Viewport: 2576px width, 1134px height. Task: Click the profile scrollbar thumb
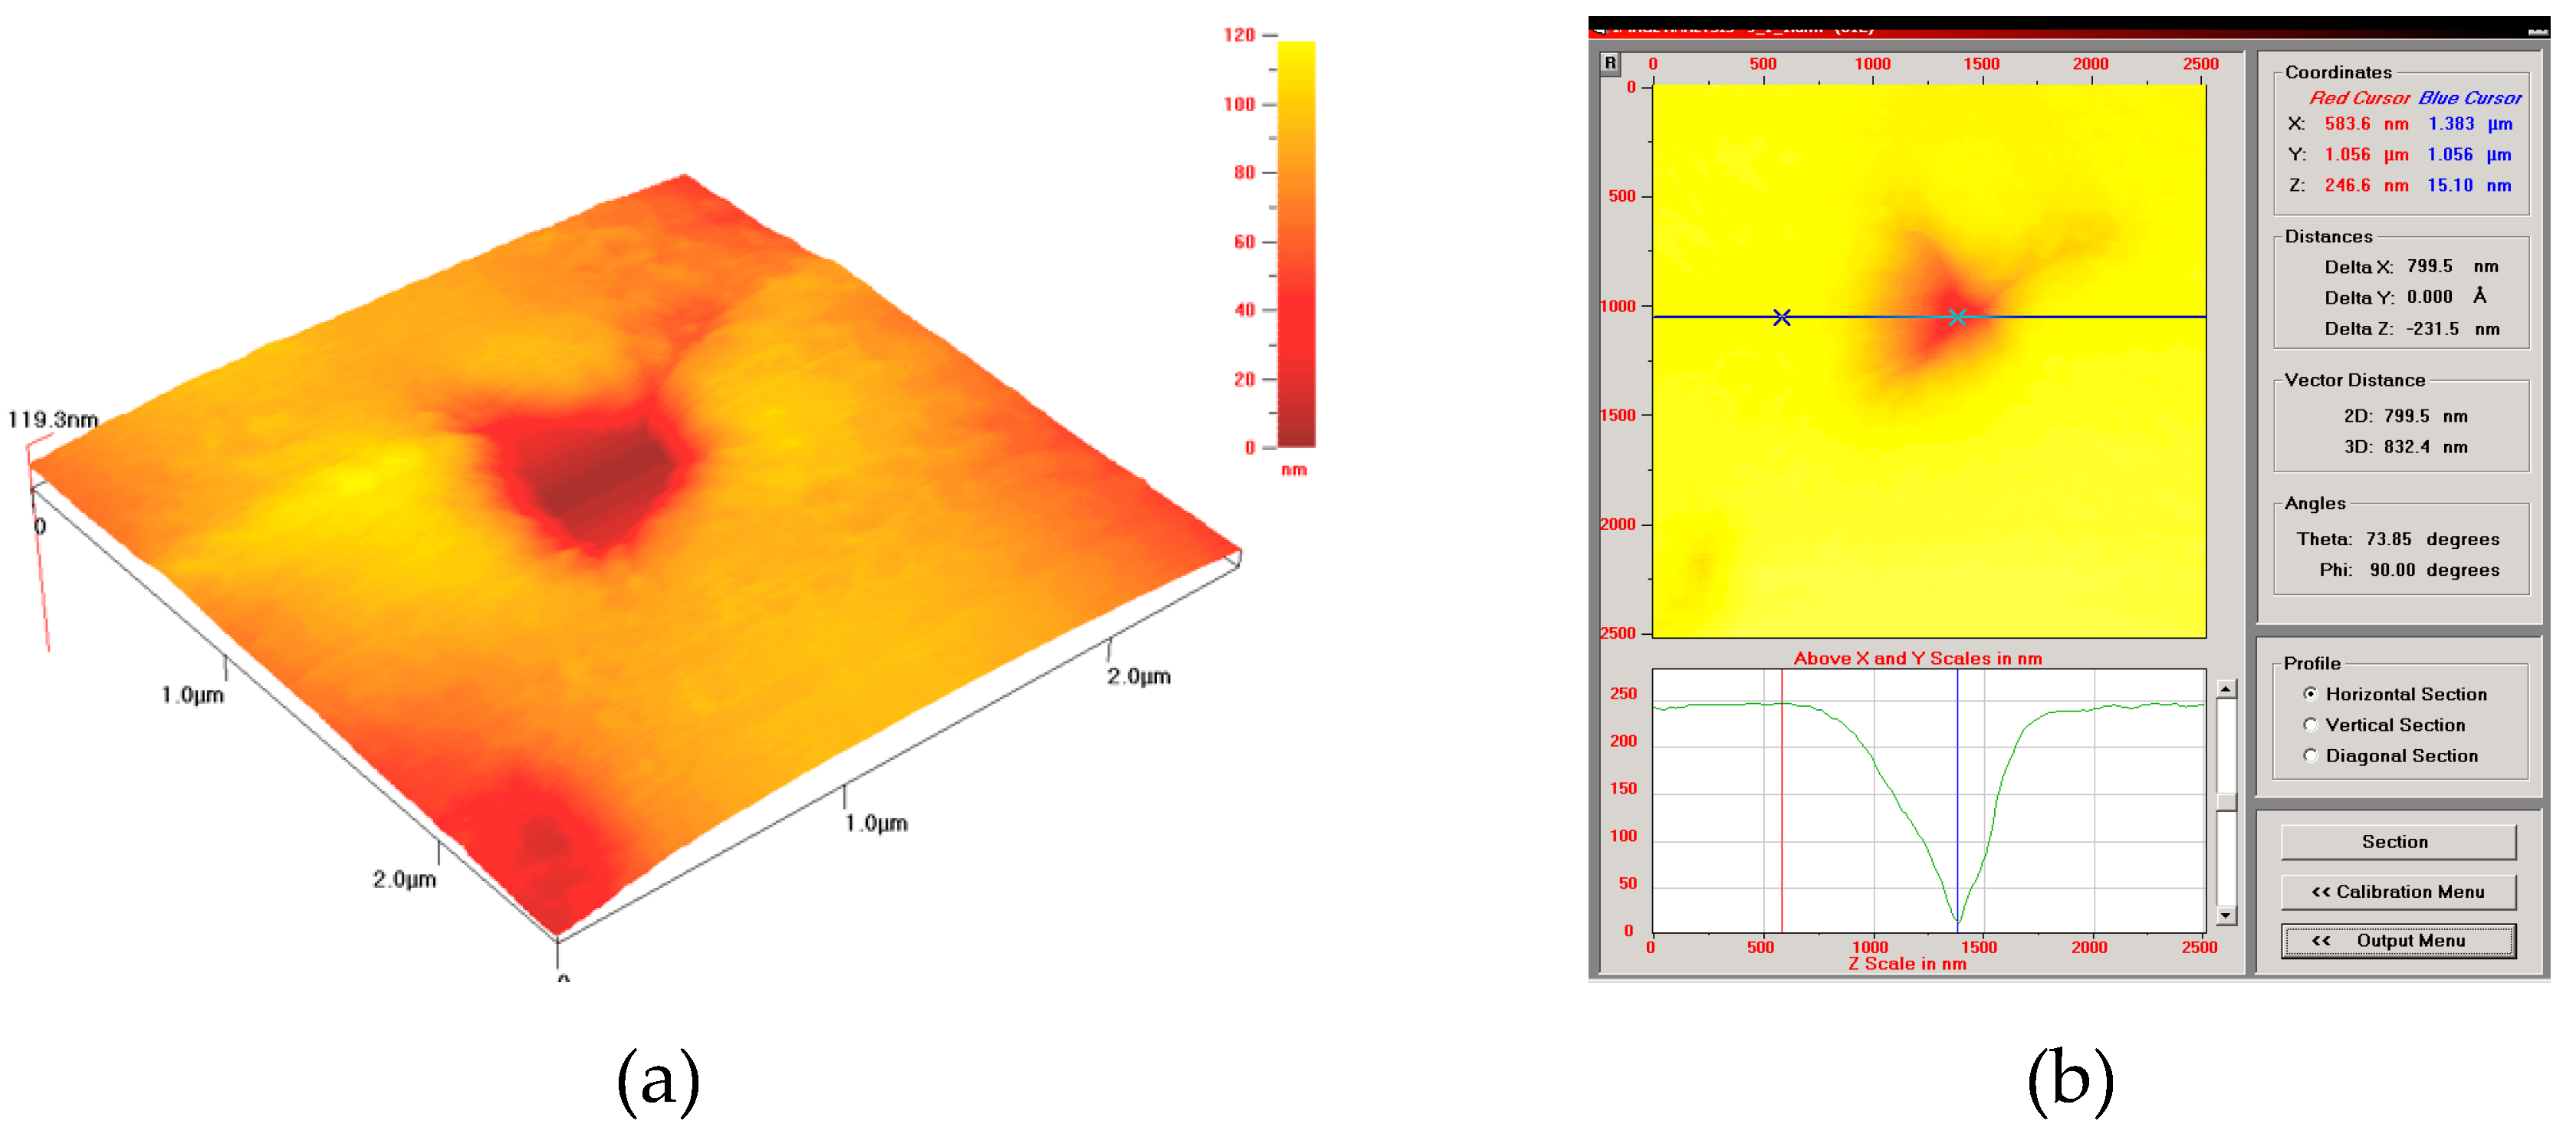pyautogui.click(x=2226, y=802)
